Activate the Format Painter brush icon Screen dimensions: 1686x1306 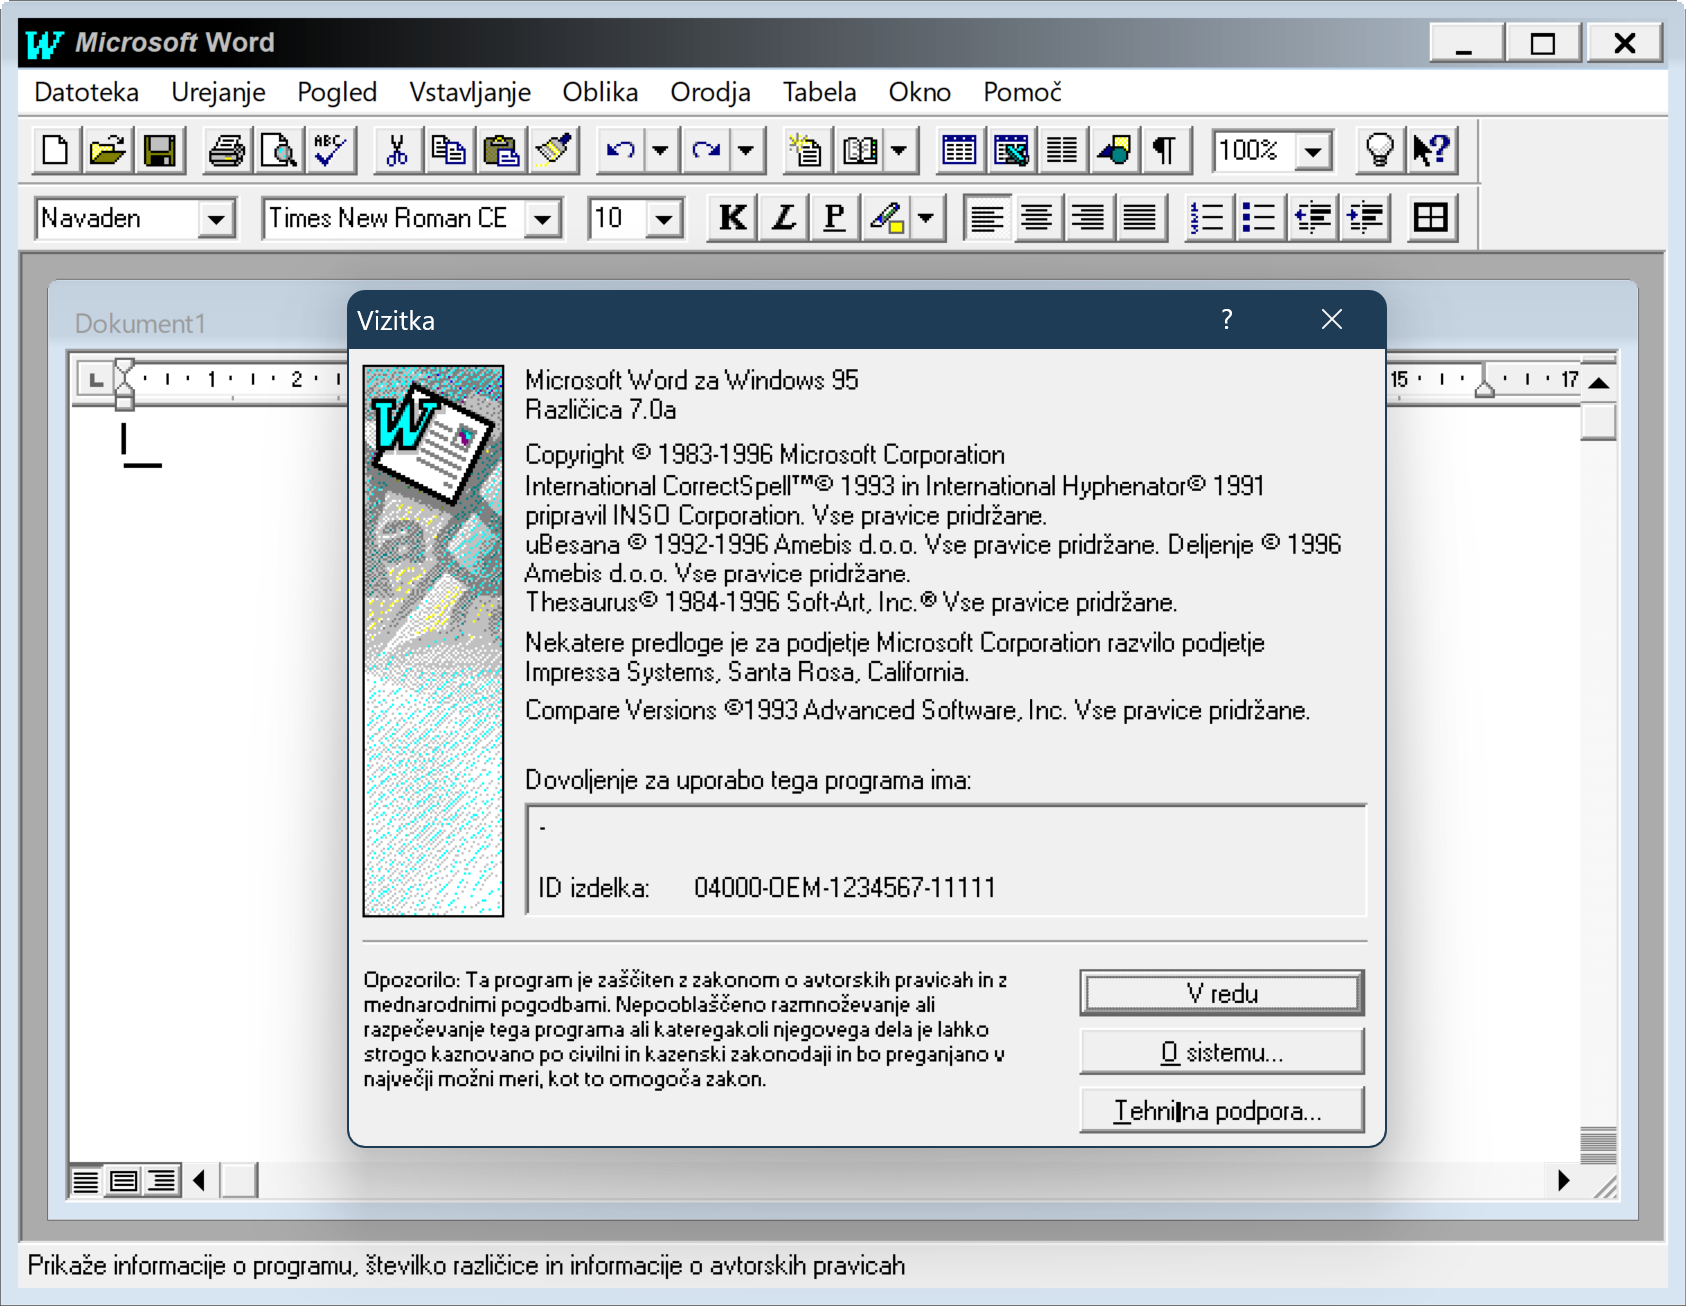pos(553,151)
